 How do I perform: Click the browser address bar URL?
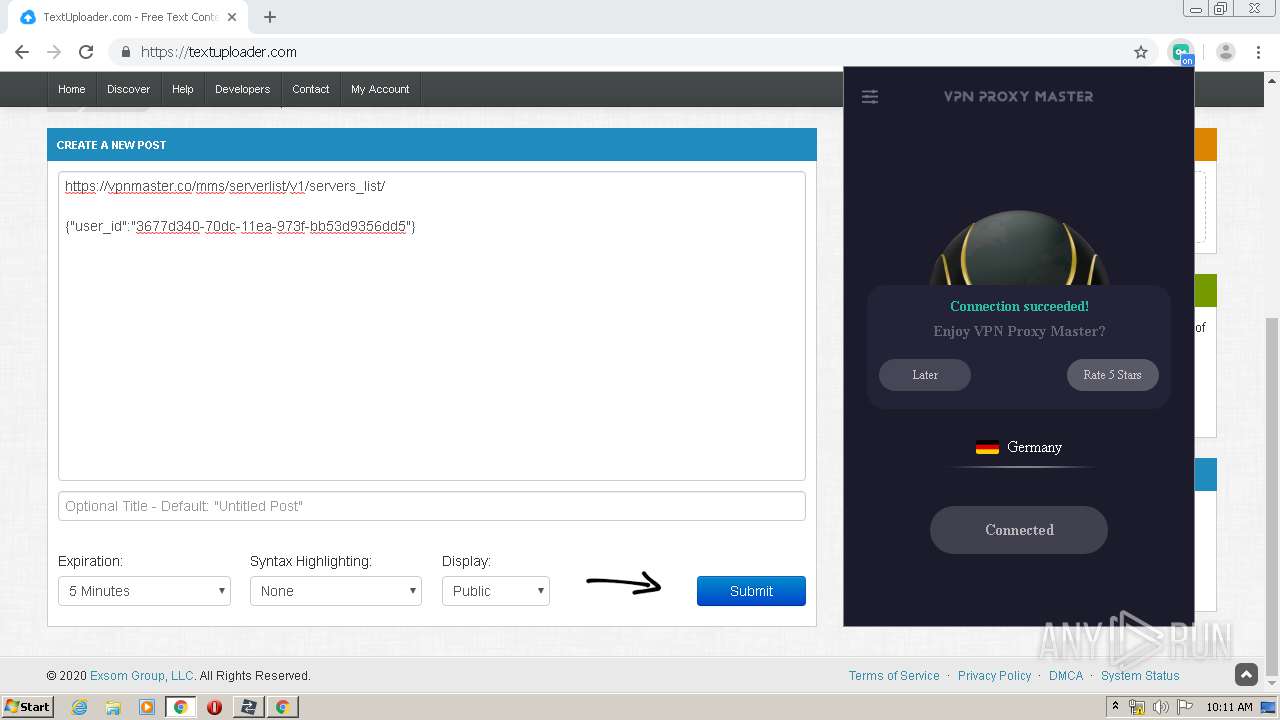click(x=219, y=52)
